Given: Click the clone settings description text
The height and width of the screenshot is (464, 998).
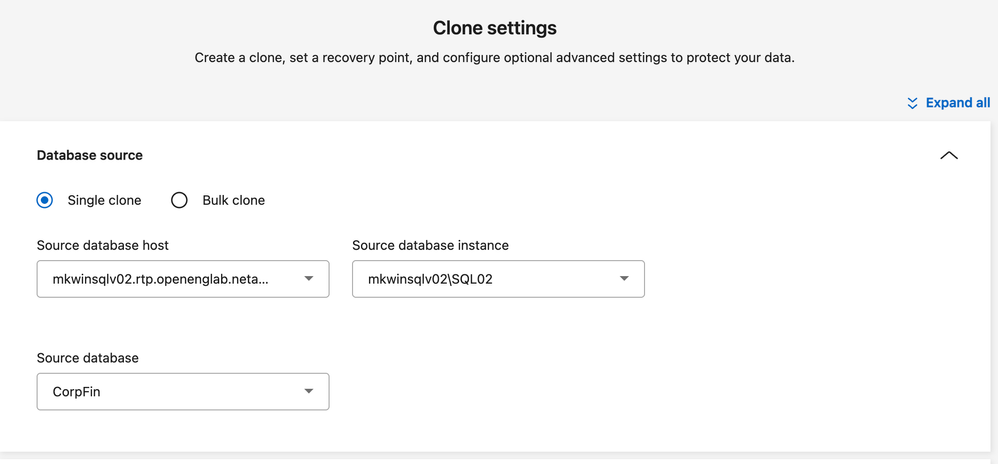Looking at the screenshot, I should (x=494, y=58).
